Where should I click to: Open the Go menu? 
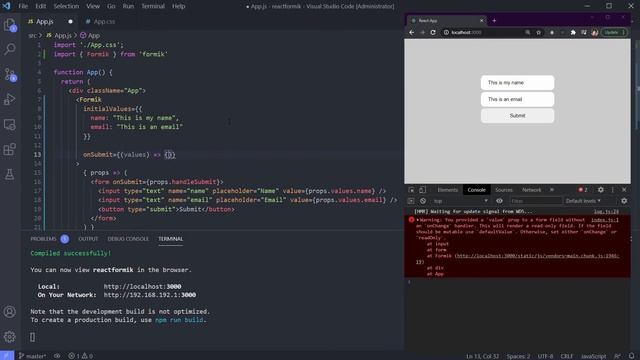111,6
